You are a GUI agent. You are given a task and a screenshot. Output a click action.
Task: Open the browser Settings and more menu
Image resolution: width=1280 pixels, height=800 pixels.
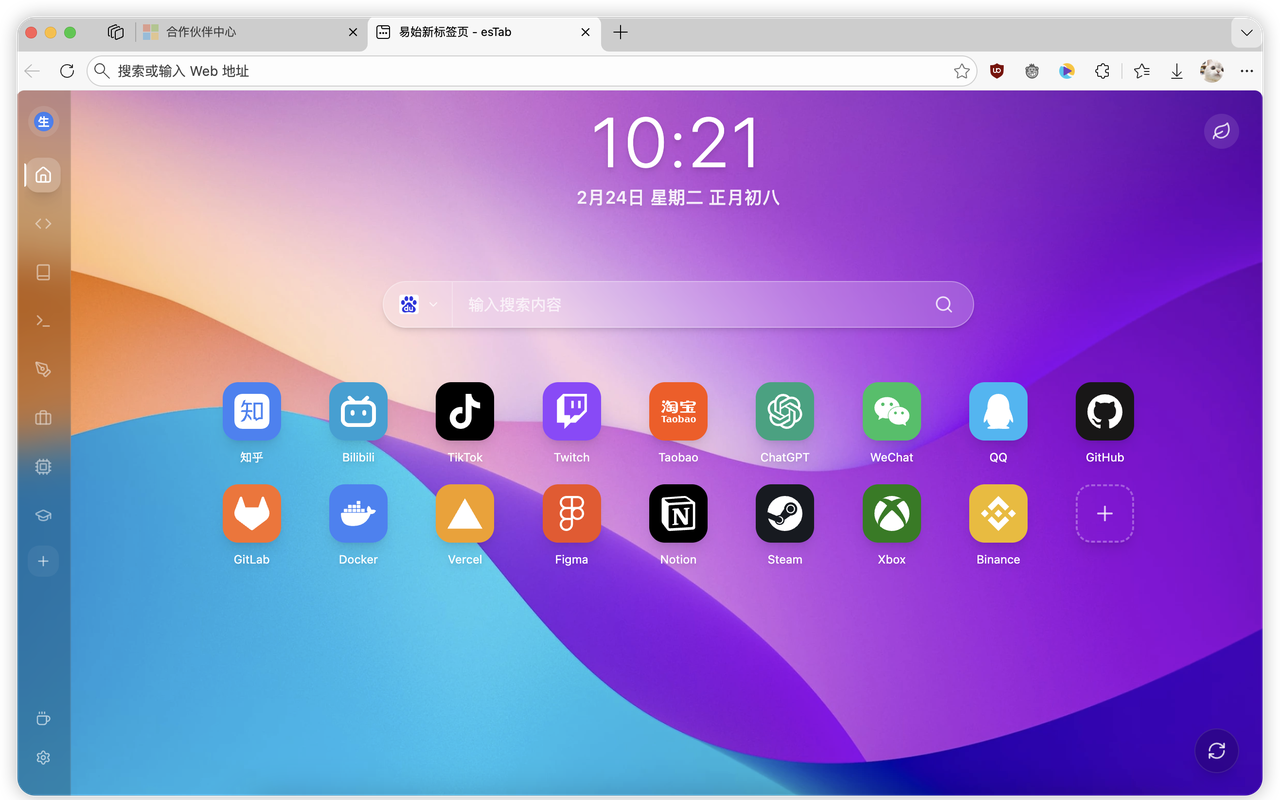pos(1246,71)
